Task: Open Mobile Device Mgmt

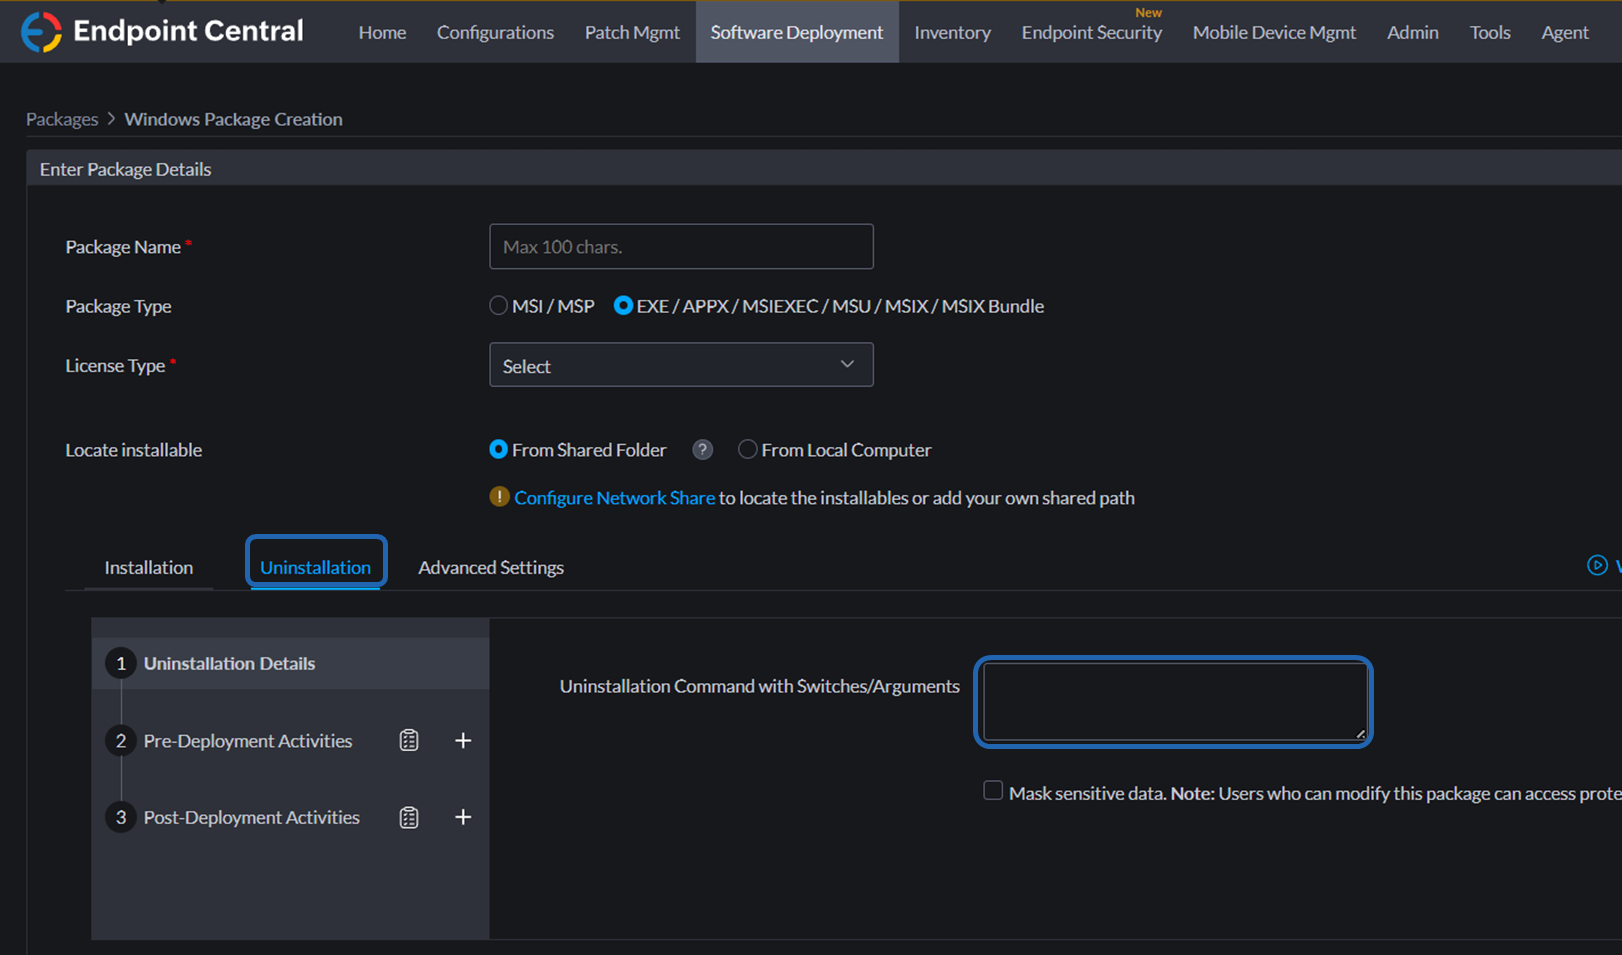Action: (x=1274, y=32)
